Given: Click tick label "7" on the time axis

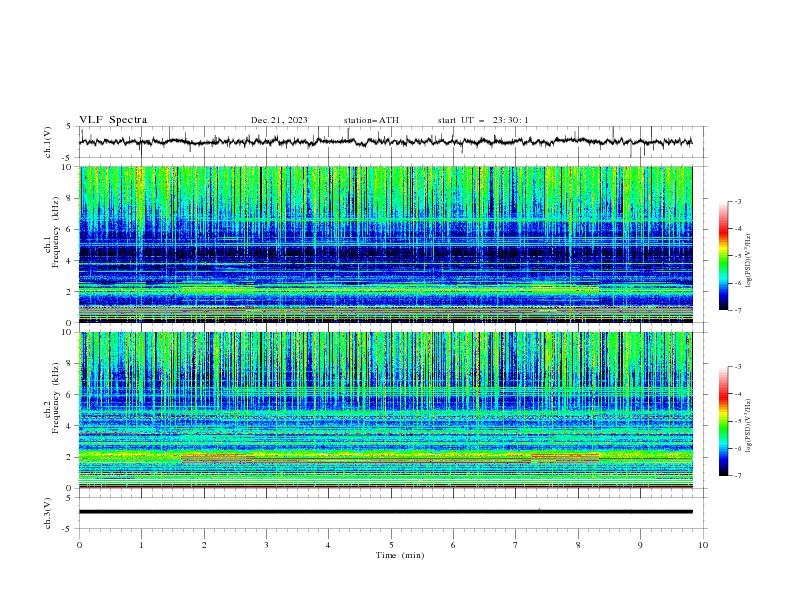Looking at the screenshot, I should tap(516, 545).
